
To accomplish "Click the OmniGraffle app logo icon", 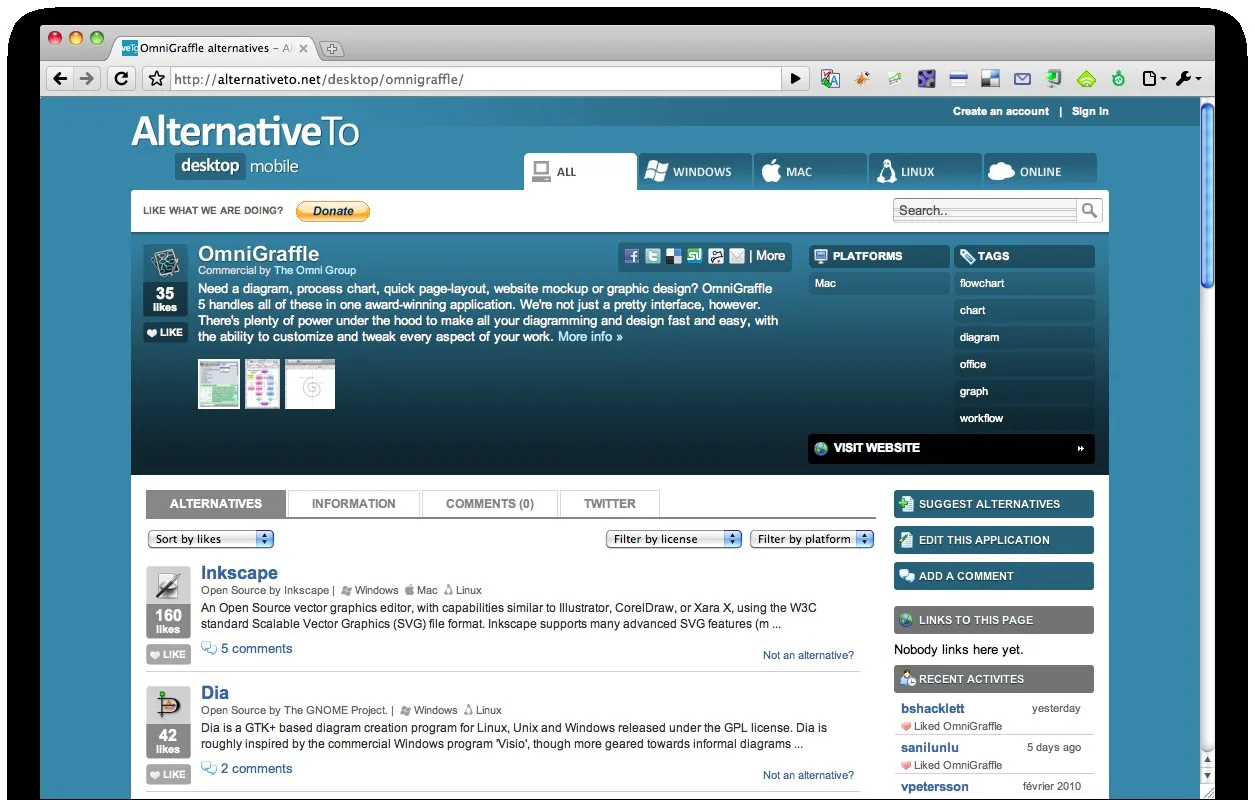I will point(165,263).
